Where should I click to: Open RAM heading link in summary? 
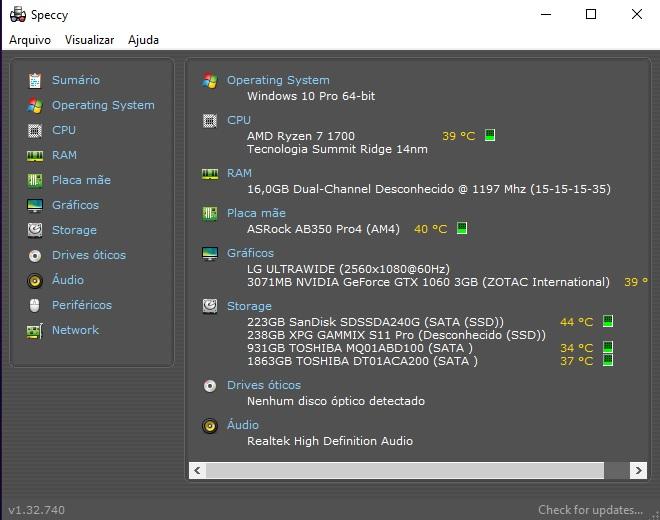click(240, 173)
